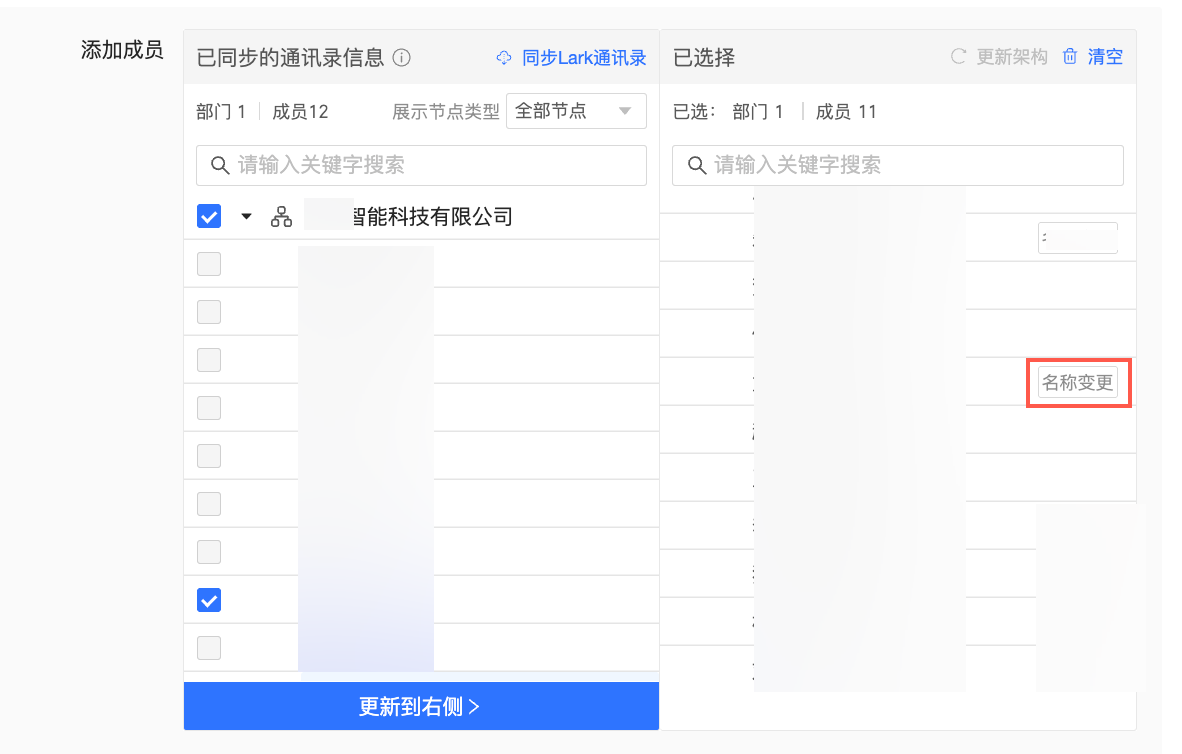The height and width of the screenshot is (754, 1182).
Task: Click the 成员12 count text
Action: point(300,112)
